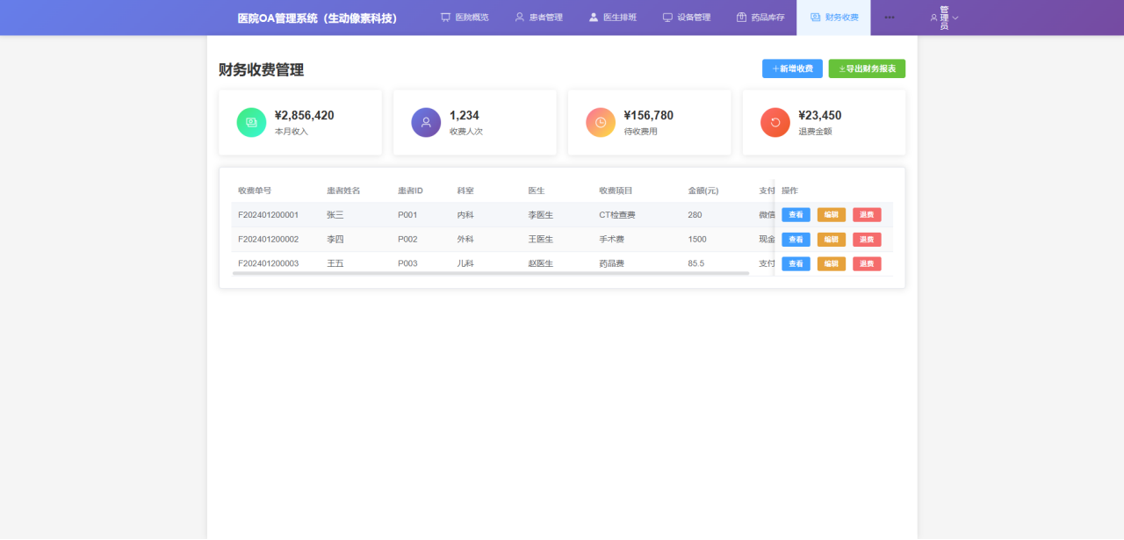Viewport: 1124px width, 540px height.
Task: Click the orange clock icon for 待收费用
Action: [x=601, y=122]
